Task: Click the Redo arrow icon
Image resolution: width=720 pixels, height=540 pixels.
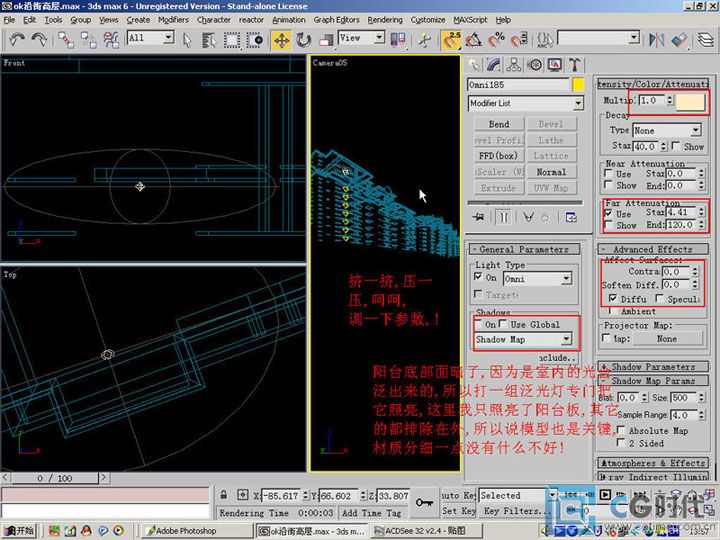Action: [x=39, y=39]
